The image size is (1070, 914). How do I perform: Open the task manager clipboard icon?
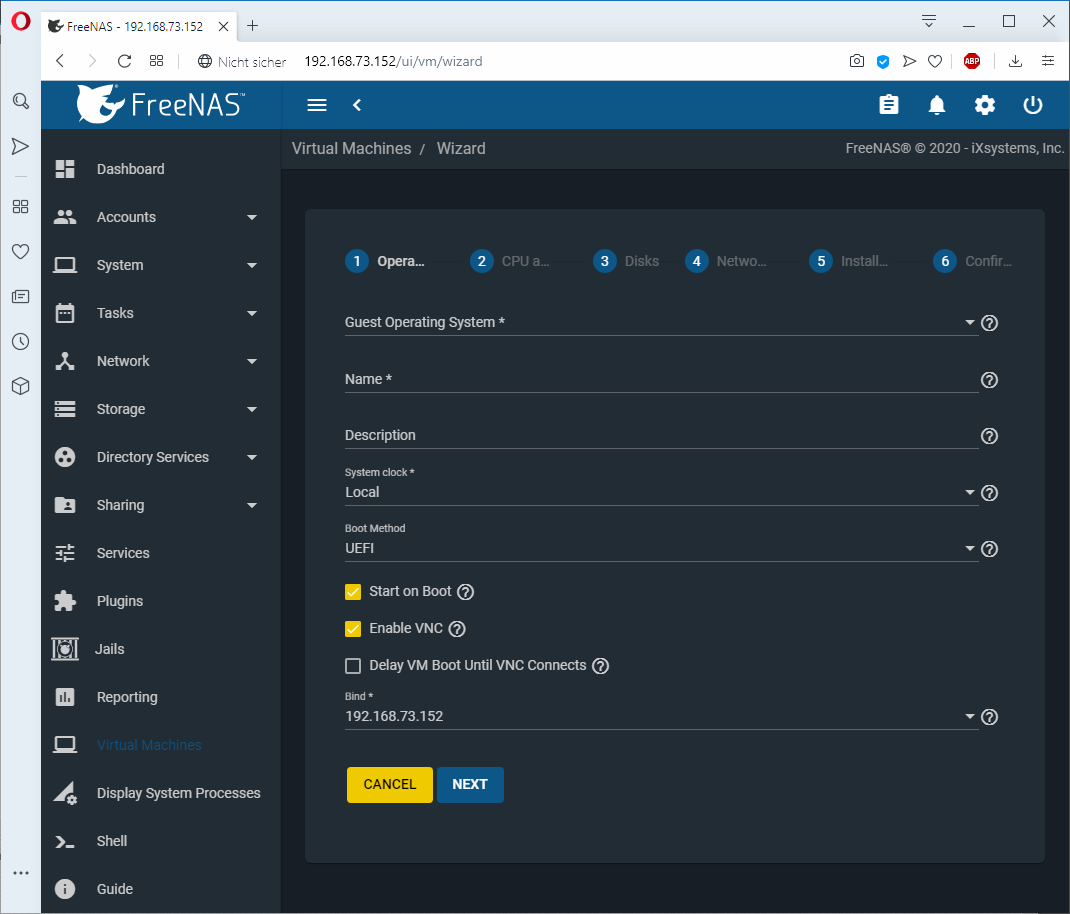pos(889,105)
